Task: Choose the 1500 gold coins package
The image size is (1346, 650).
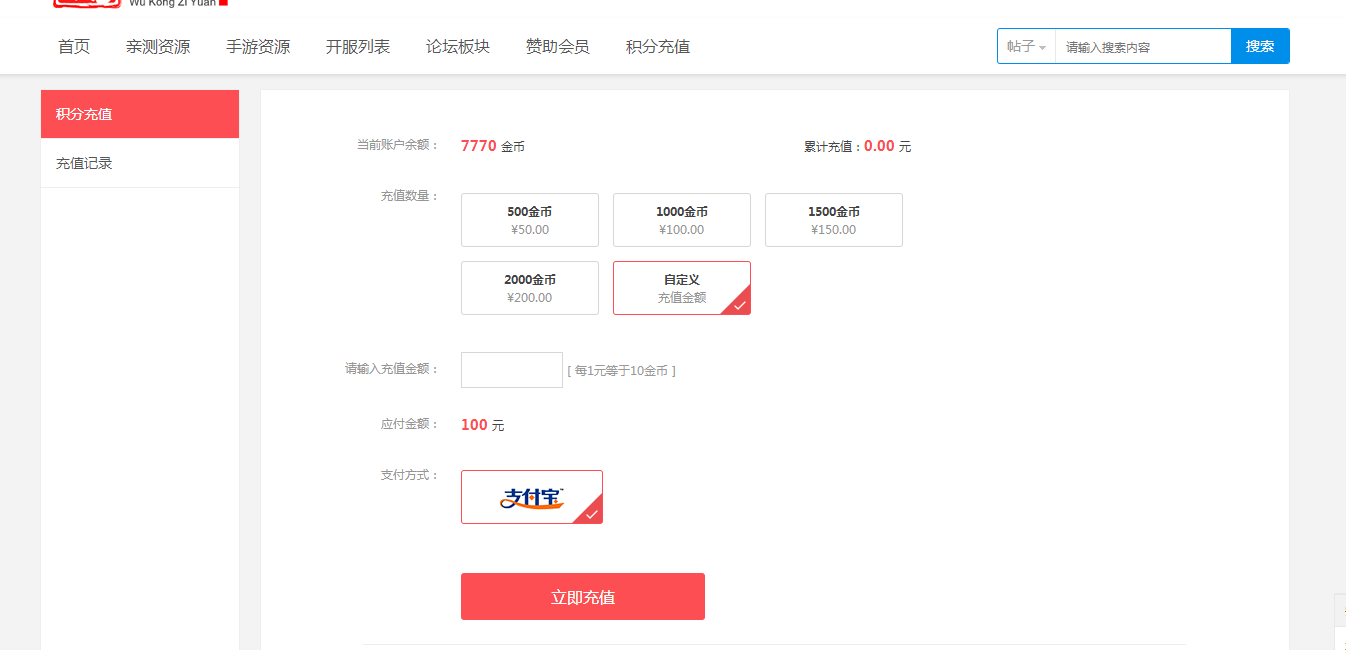Action: pos(833,220)
